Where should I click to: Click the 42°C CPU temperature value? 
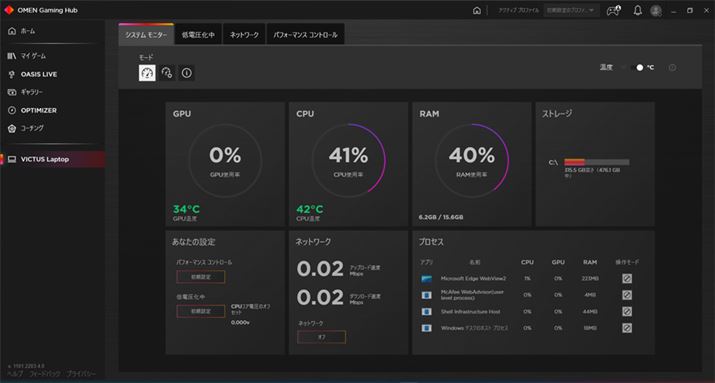[x=310, y=209]
